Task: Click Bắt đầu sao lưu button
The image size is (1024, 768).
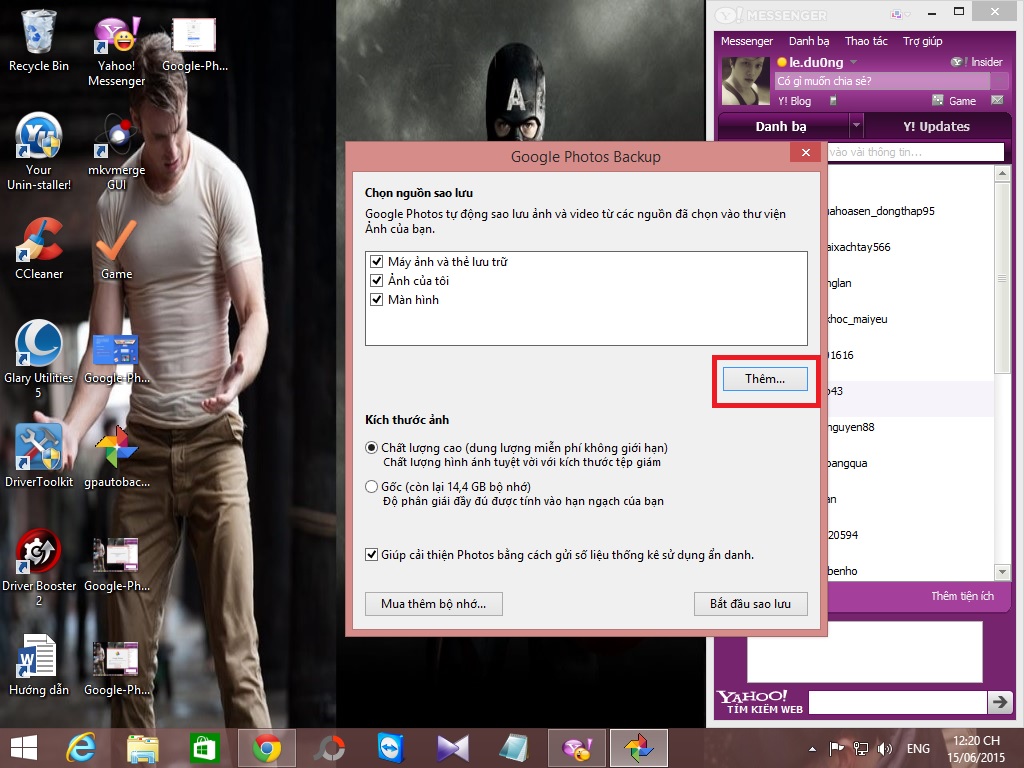Action: (x=750, y=603)
